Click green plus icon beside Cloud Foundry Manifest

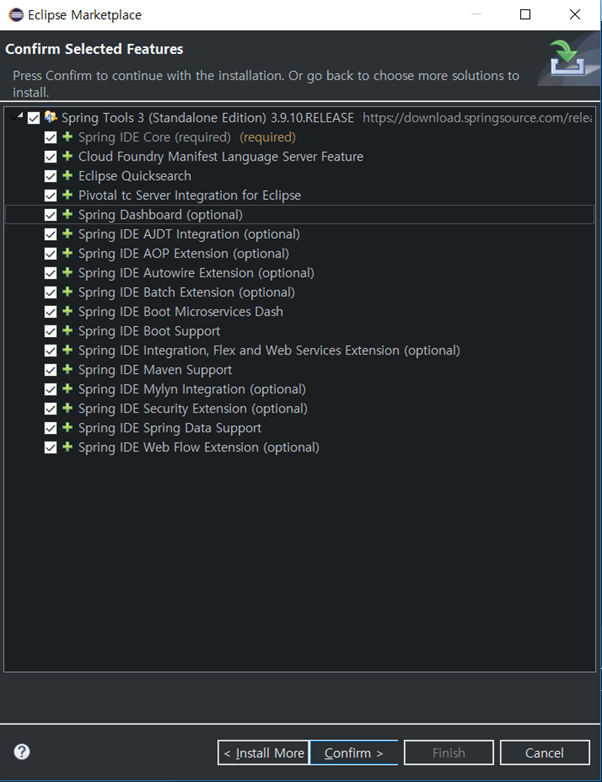tap(67, 156)
